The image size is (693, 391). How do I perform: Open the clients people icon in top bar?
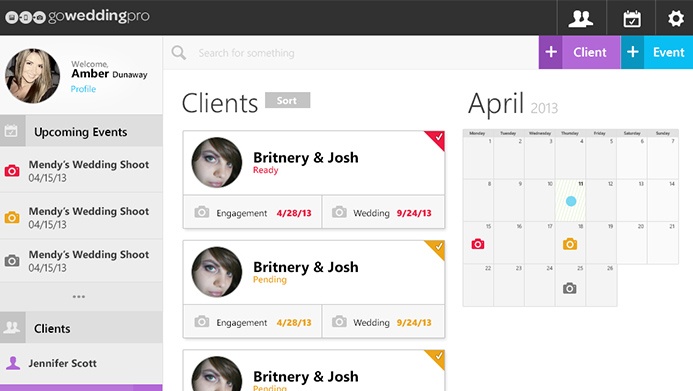(x=581, y=18)
